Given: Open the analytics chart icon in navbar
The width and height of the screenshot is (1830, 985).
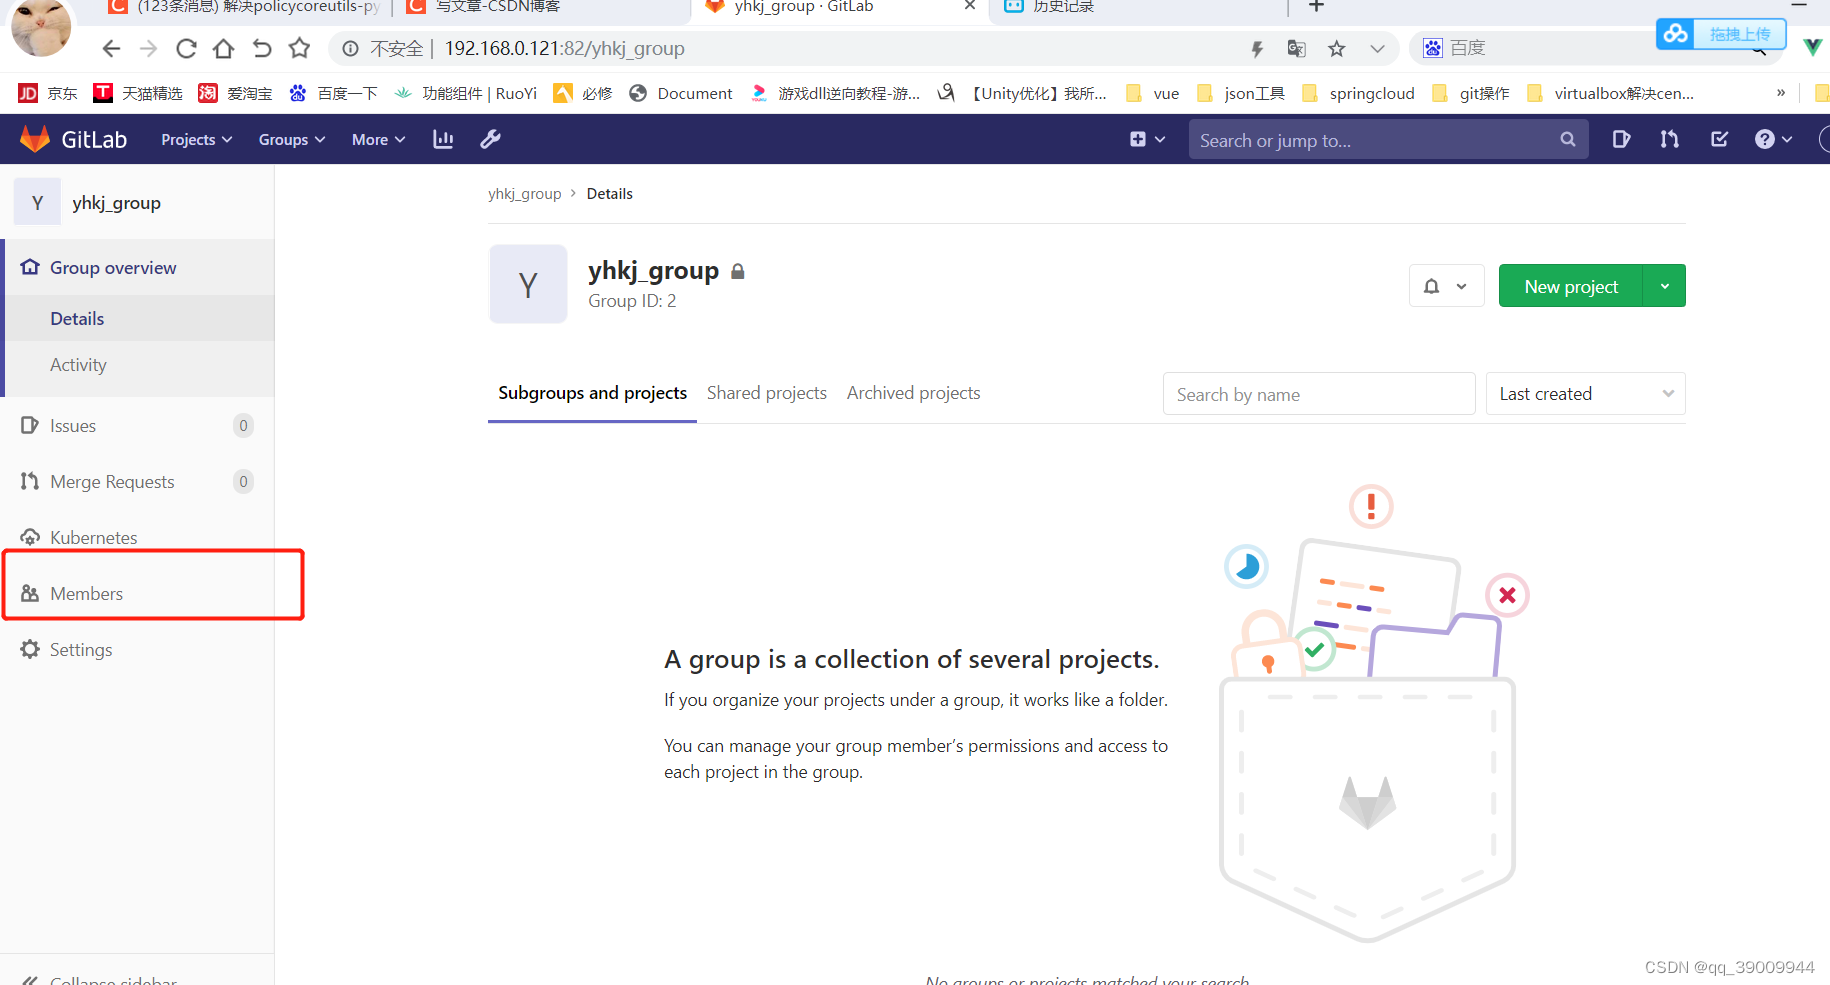Looking at the screenshot, I should (x=443, y=139).
